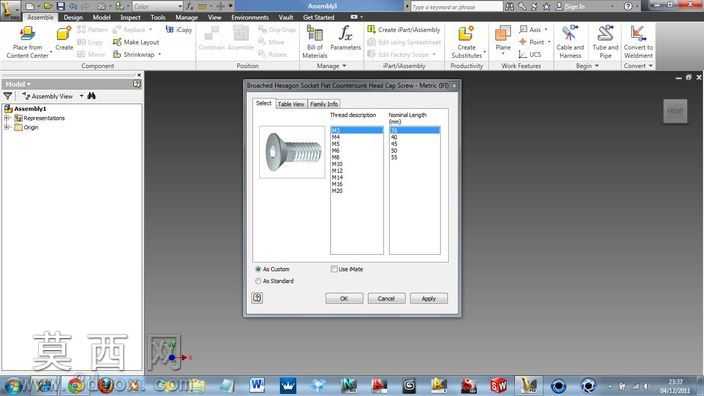Expand the Origin tree node

click(7, 128)
